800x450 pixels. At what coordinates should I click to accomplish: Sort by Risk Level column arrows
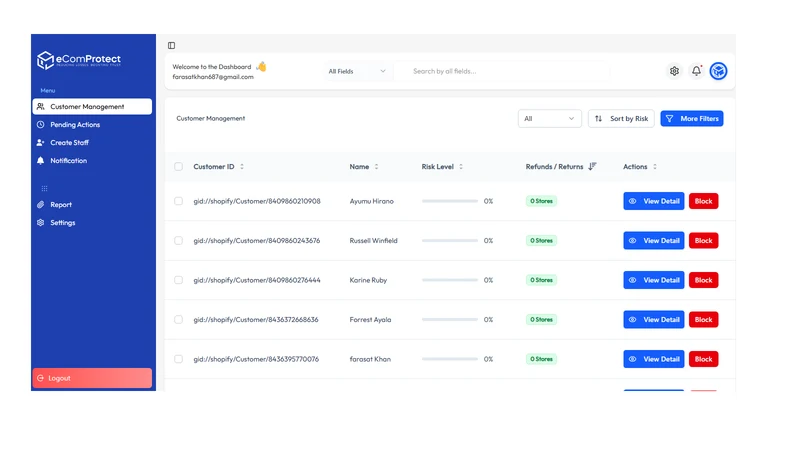(x=461, y=167)
